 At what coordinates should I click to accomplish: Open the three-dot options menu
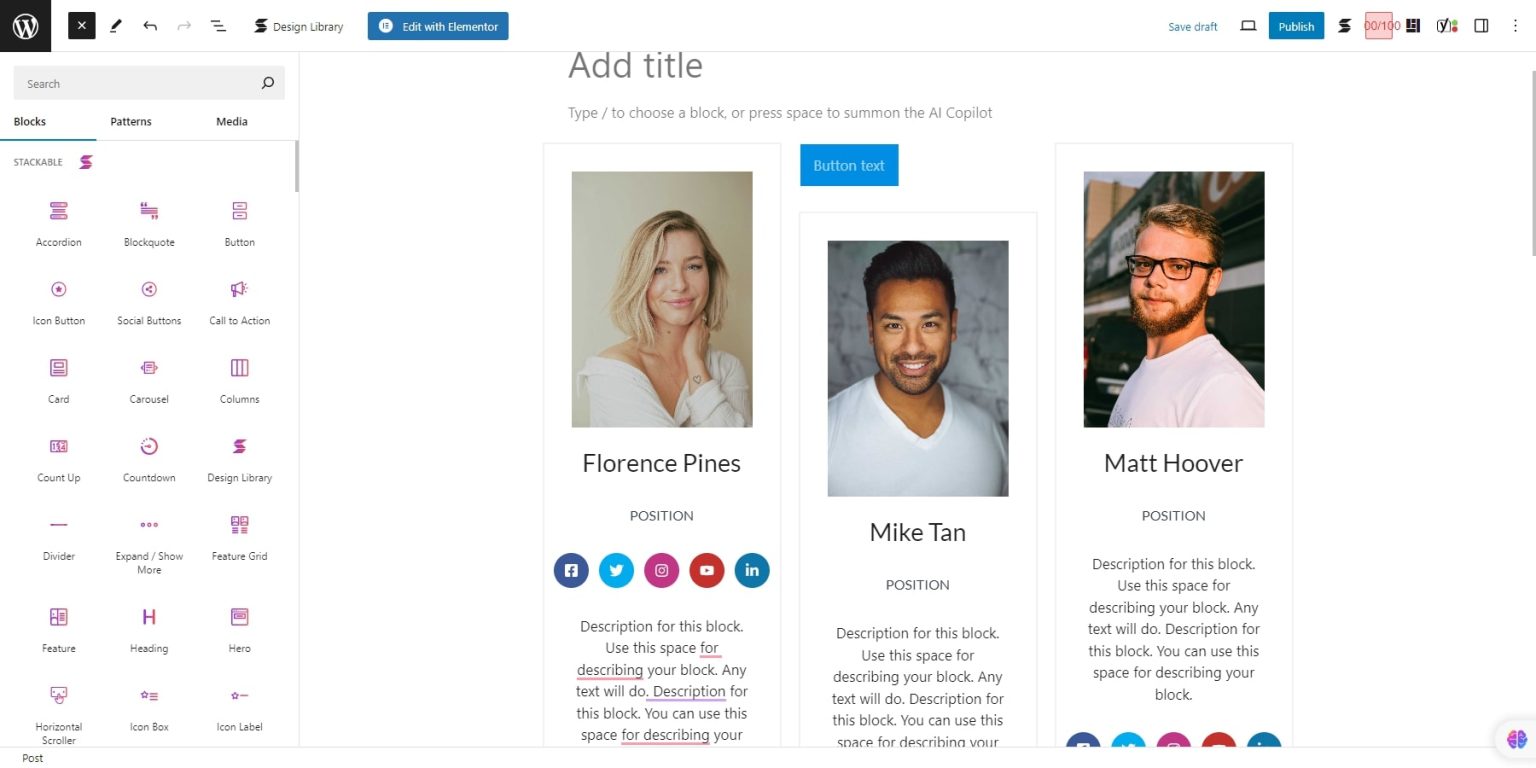click(x=1516, y=25)
